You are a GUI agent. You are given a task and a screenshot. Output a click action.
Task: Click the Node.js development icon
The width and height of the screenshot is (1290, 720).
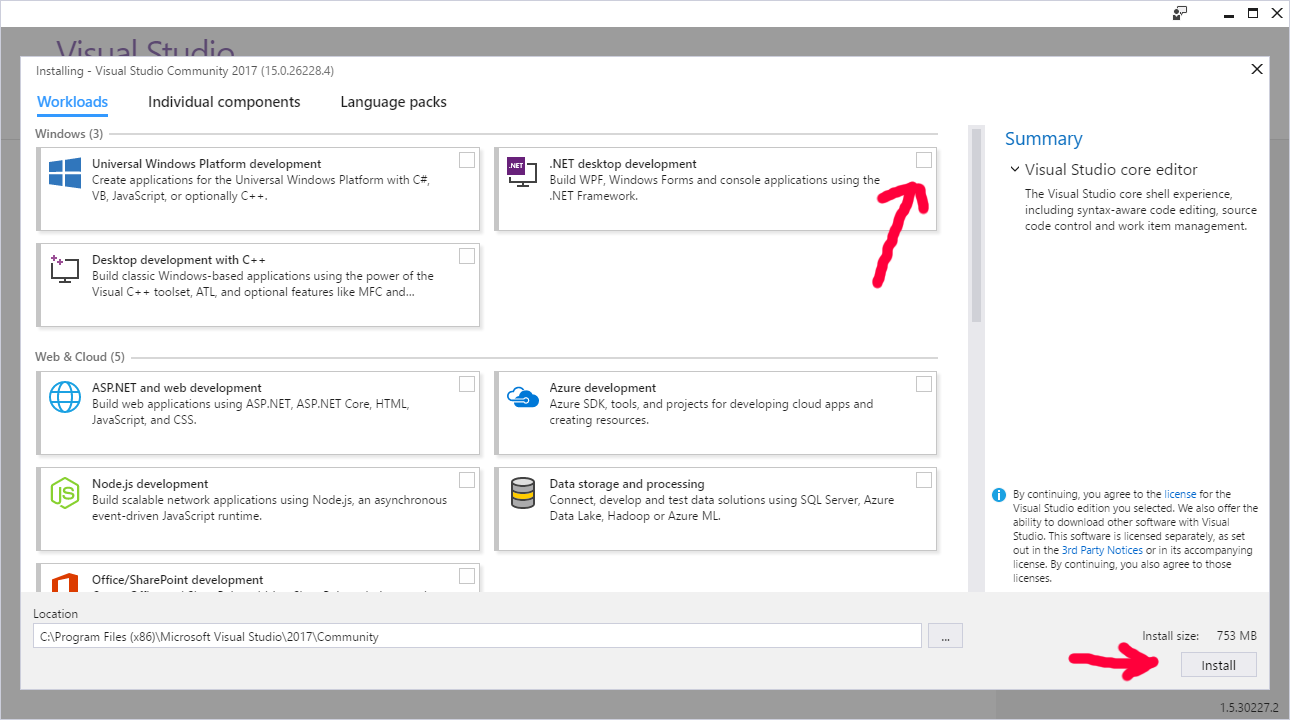[64, 492]
